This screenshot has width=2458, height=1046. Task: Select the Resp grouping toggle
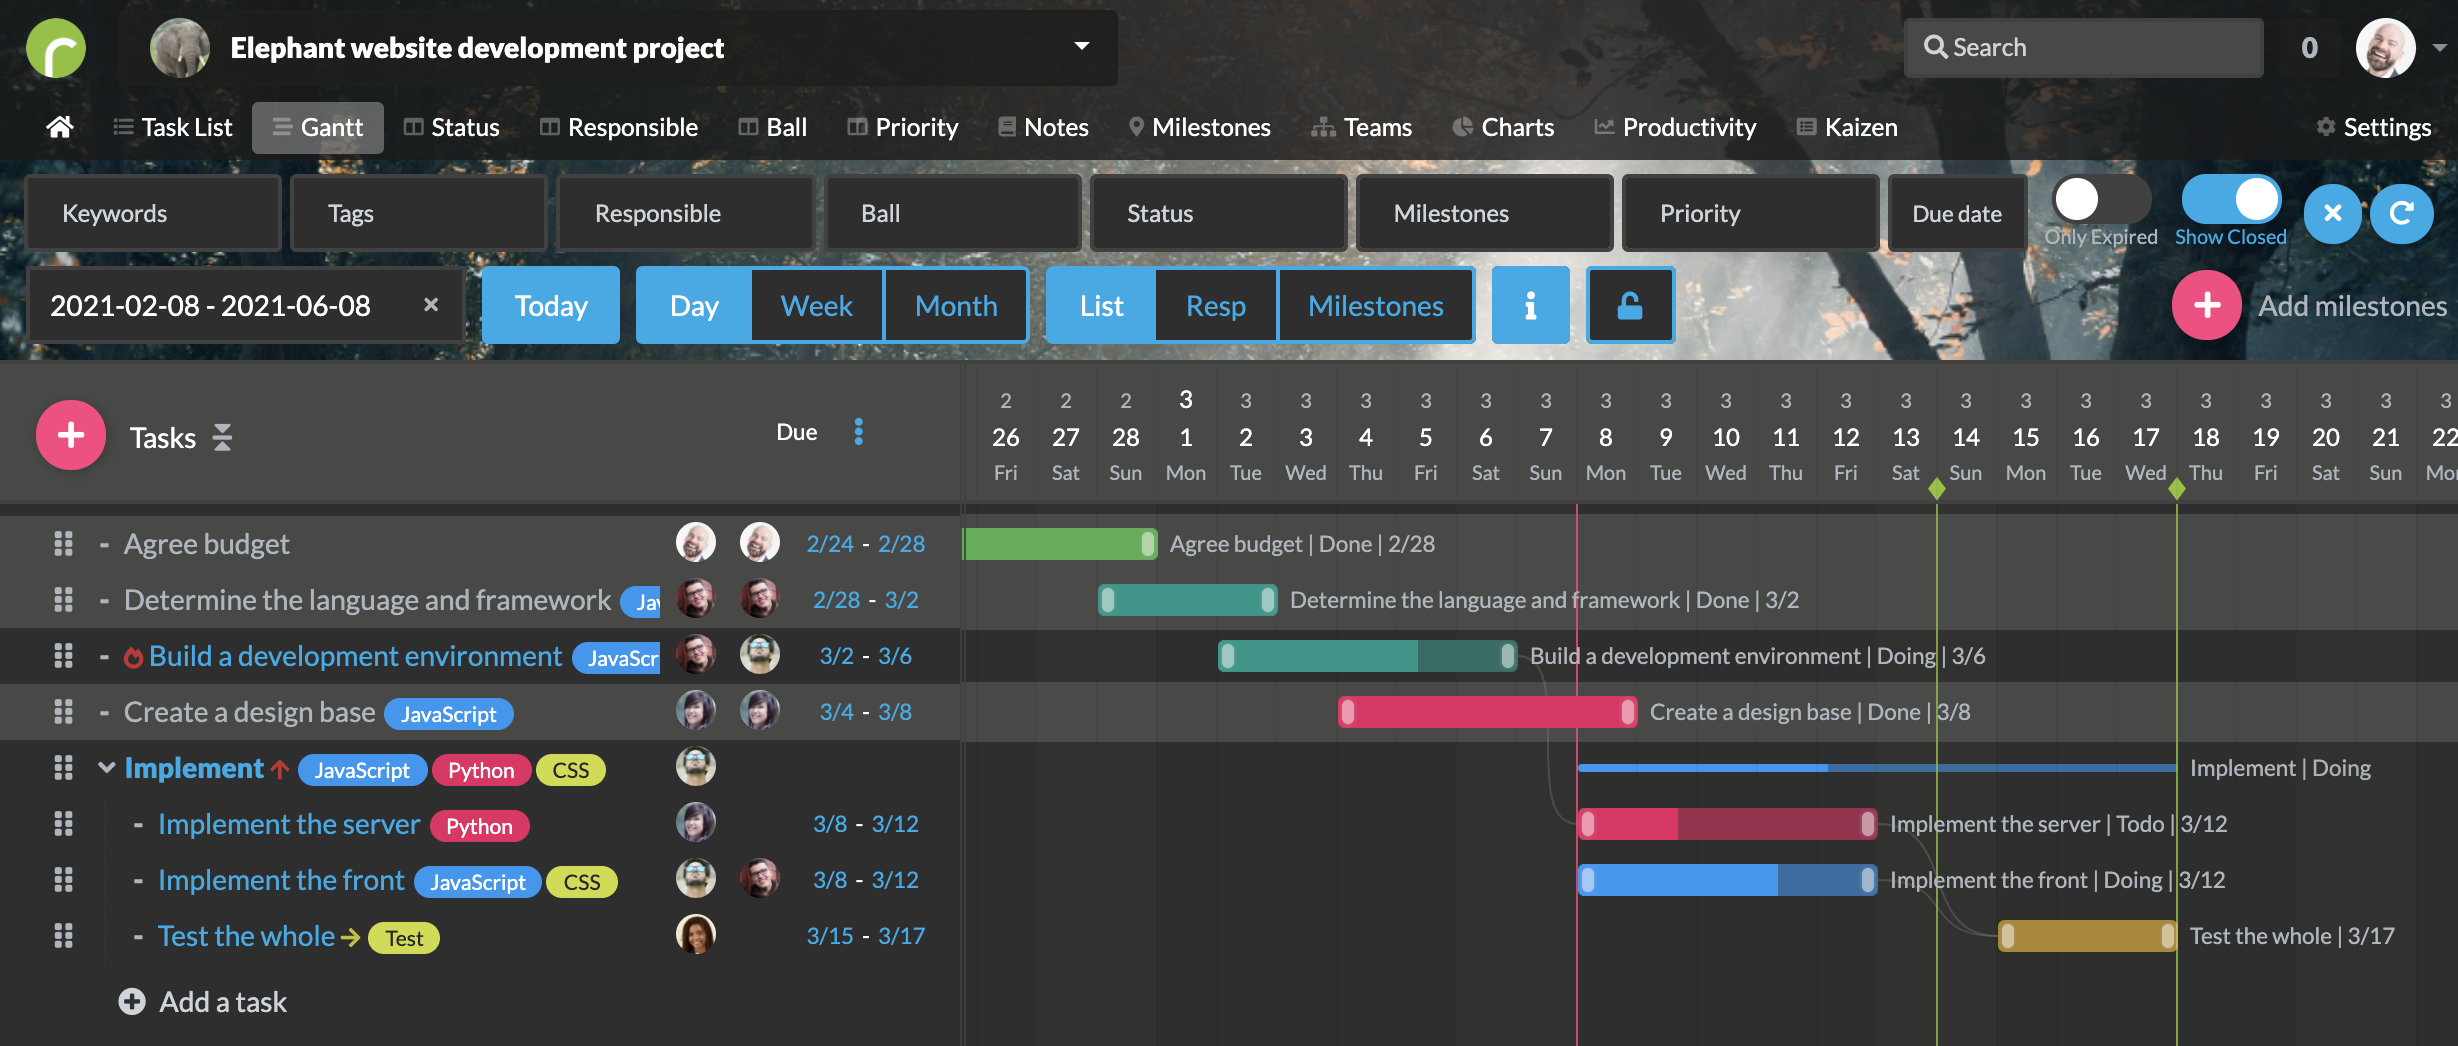(1216, 305)
